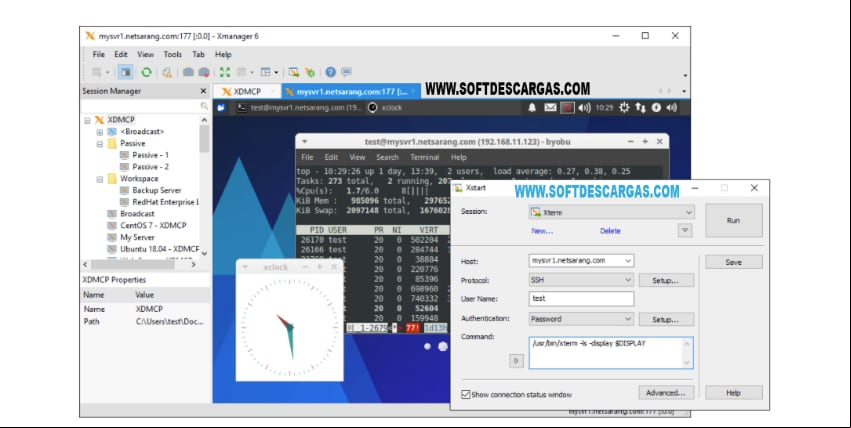Click the feedback speech bubble toolbar icon
The image size is (851, 428).
coord(346,72)
